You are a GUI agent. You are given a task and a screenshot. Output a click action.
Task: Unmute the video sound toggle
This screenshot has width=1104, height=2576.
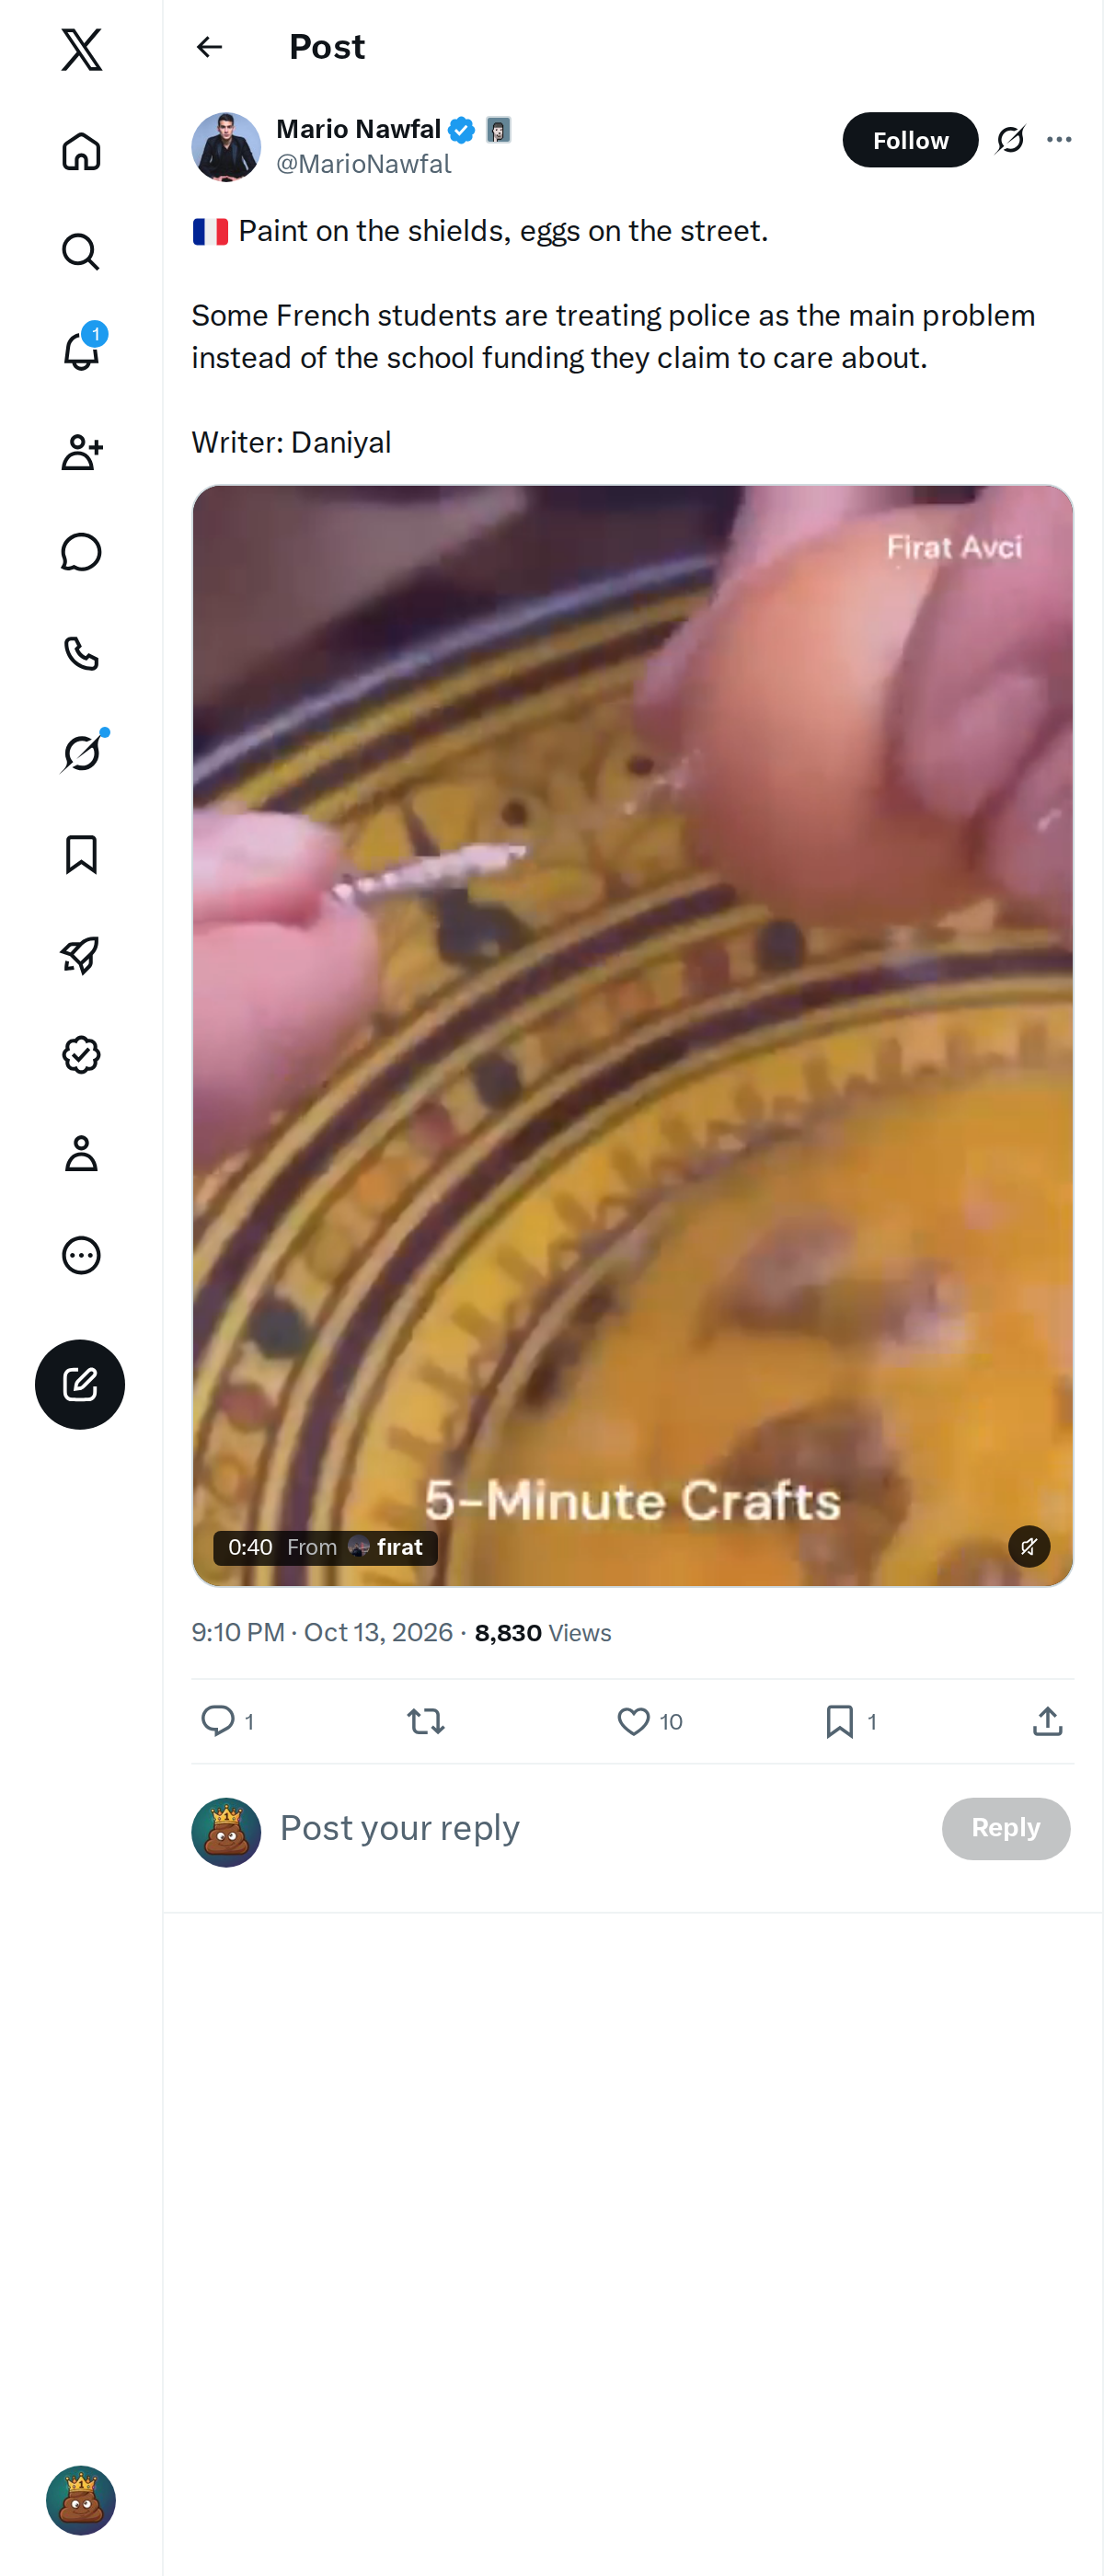coord(1029,1547)
